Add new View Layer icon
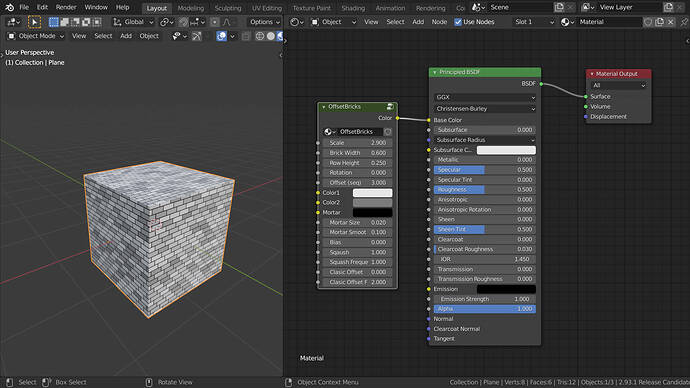Viewport: 690px width, 388px height. [x=668, y=7]
